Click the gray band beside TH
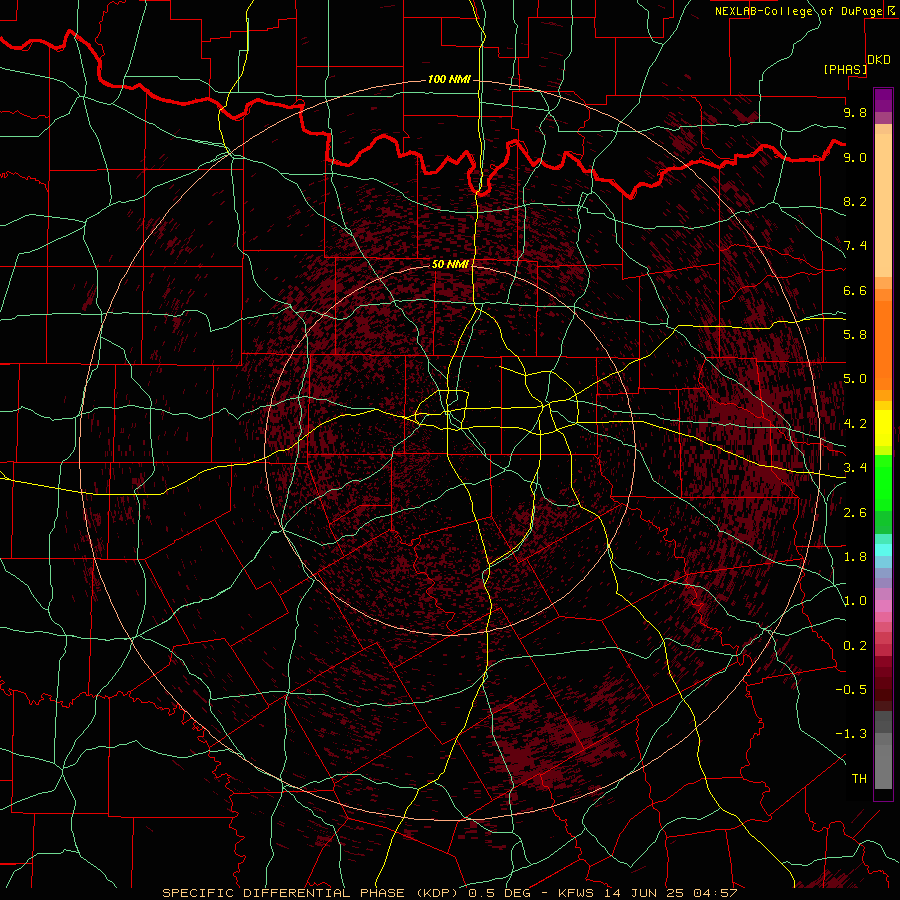The height and width of the screenshot is (900, 900). [883, 767]
